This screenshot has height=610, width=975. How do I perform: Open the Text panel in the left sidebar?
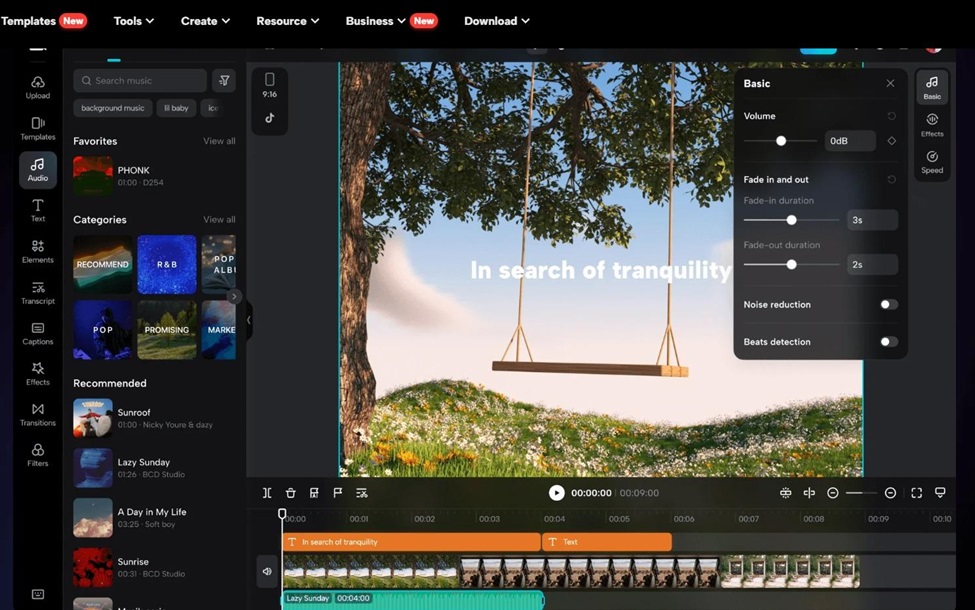37,212
